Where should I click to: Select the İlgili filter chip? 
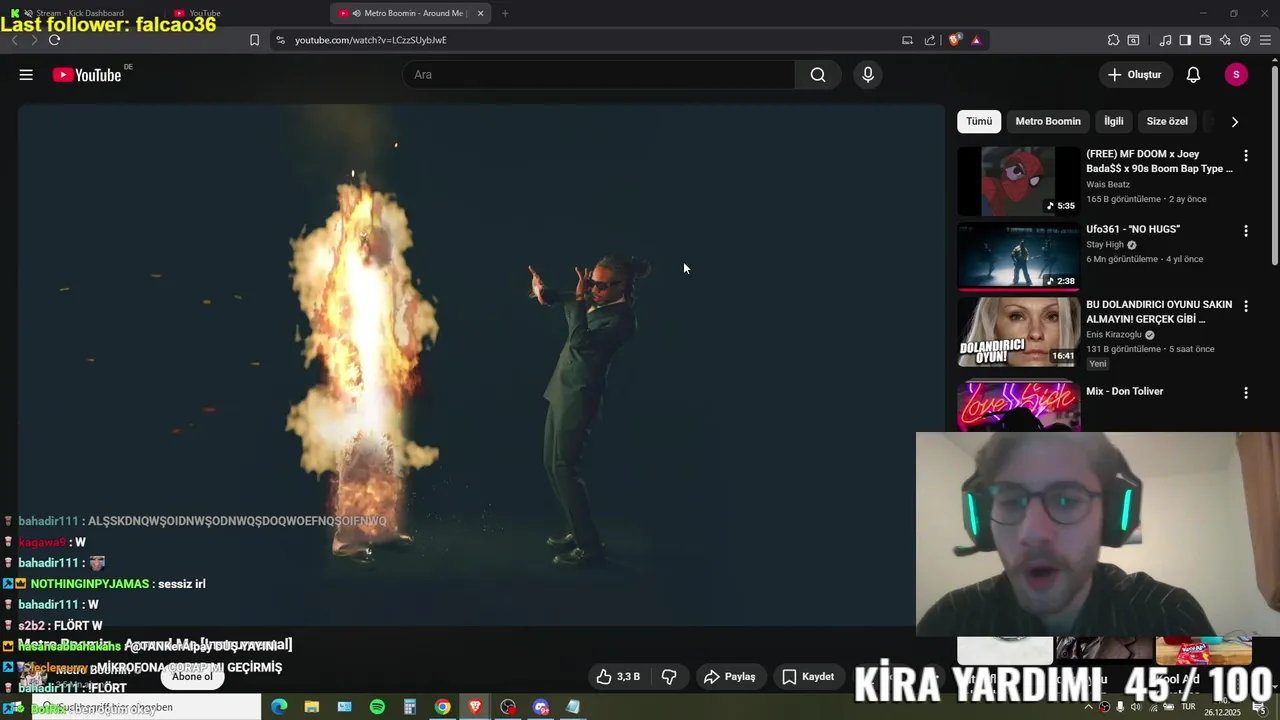point(1113,121)
